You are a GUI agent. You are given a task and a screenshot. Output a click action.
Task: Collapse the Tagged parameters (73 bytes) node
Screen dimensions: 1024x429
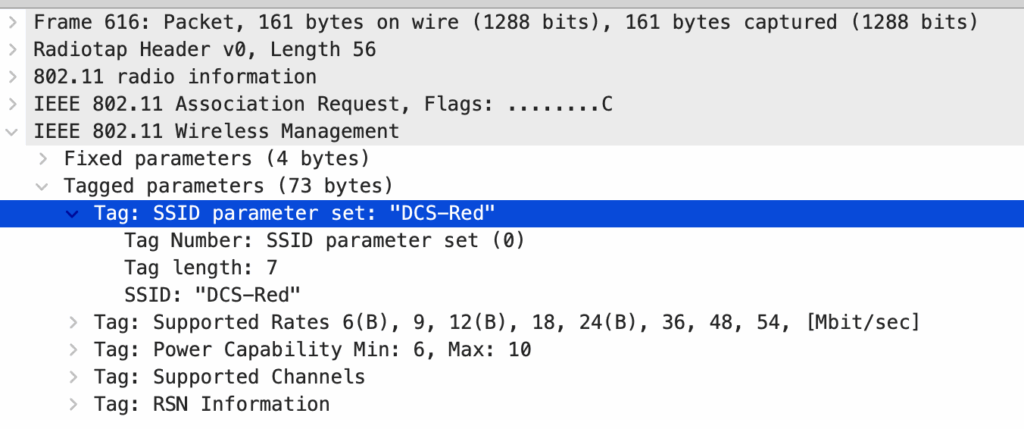42,185
